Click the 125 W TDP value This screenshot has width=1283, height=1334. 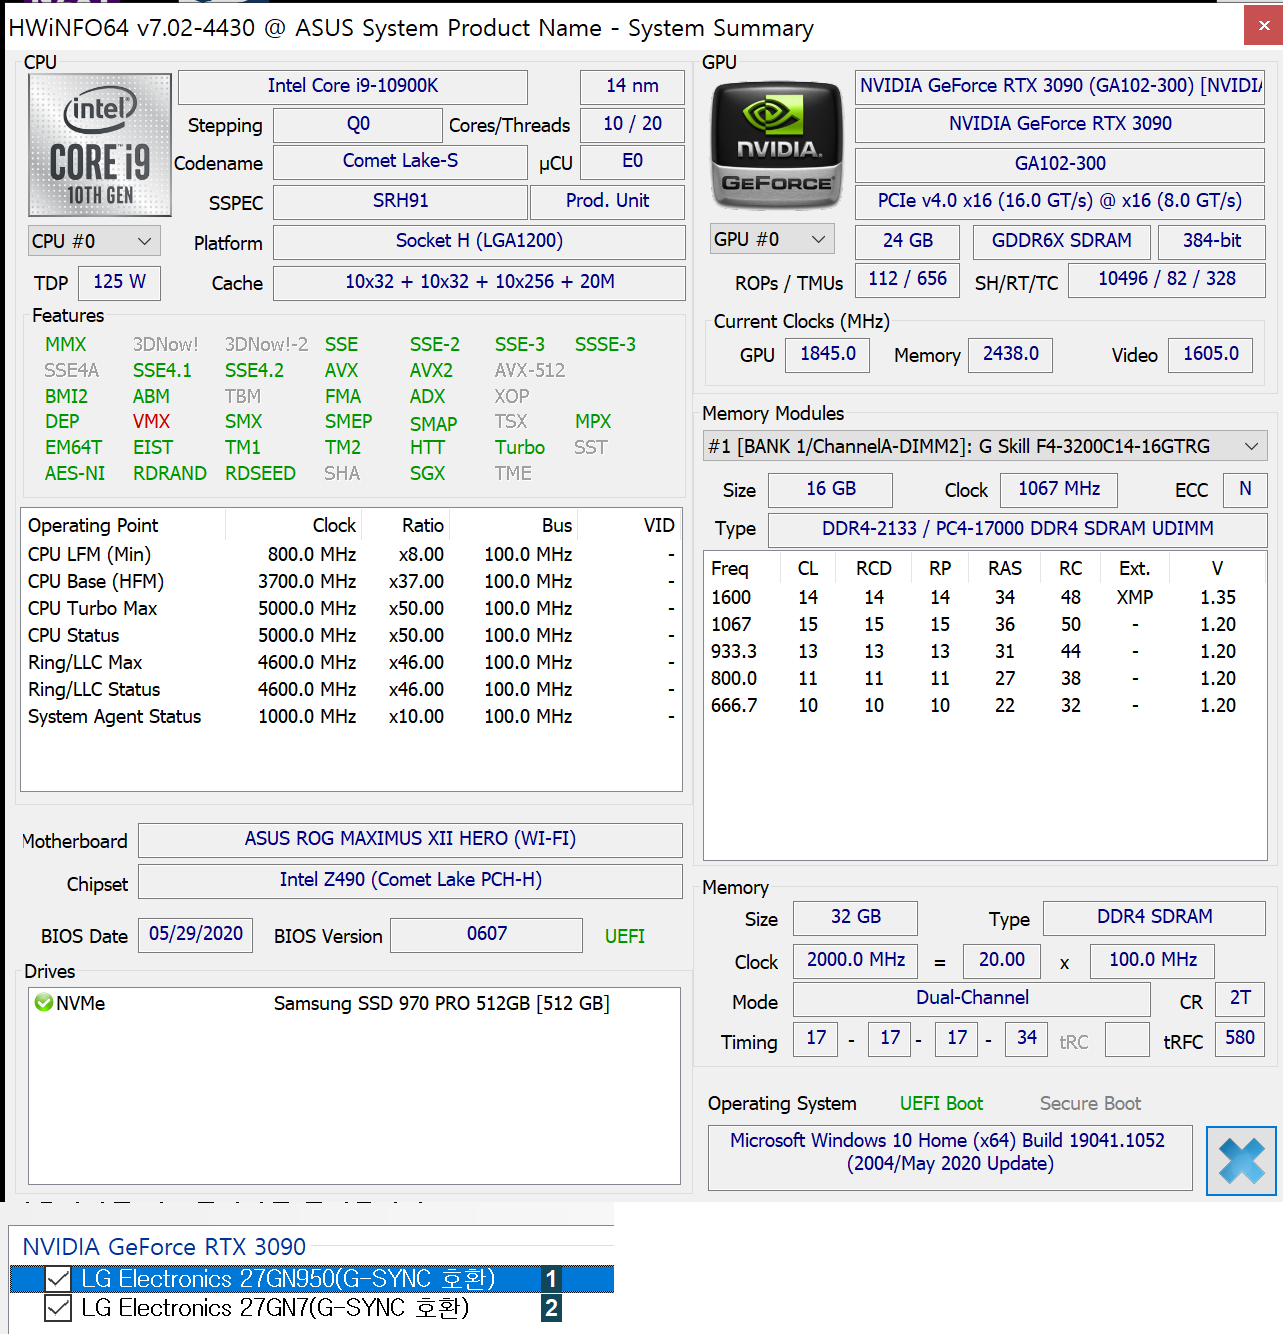point(119,282)
